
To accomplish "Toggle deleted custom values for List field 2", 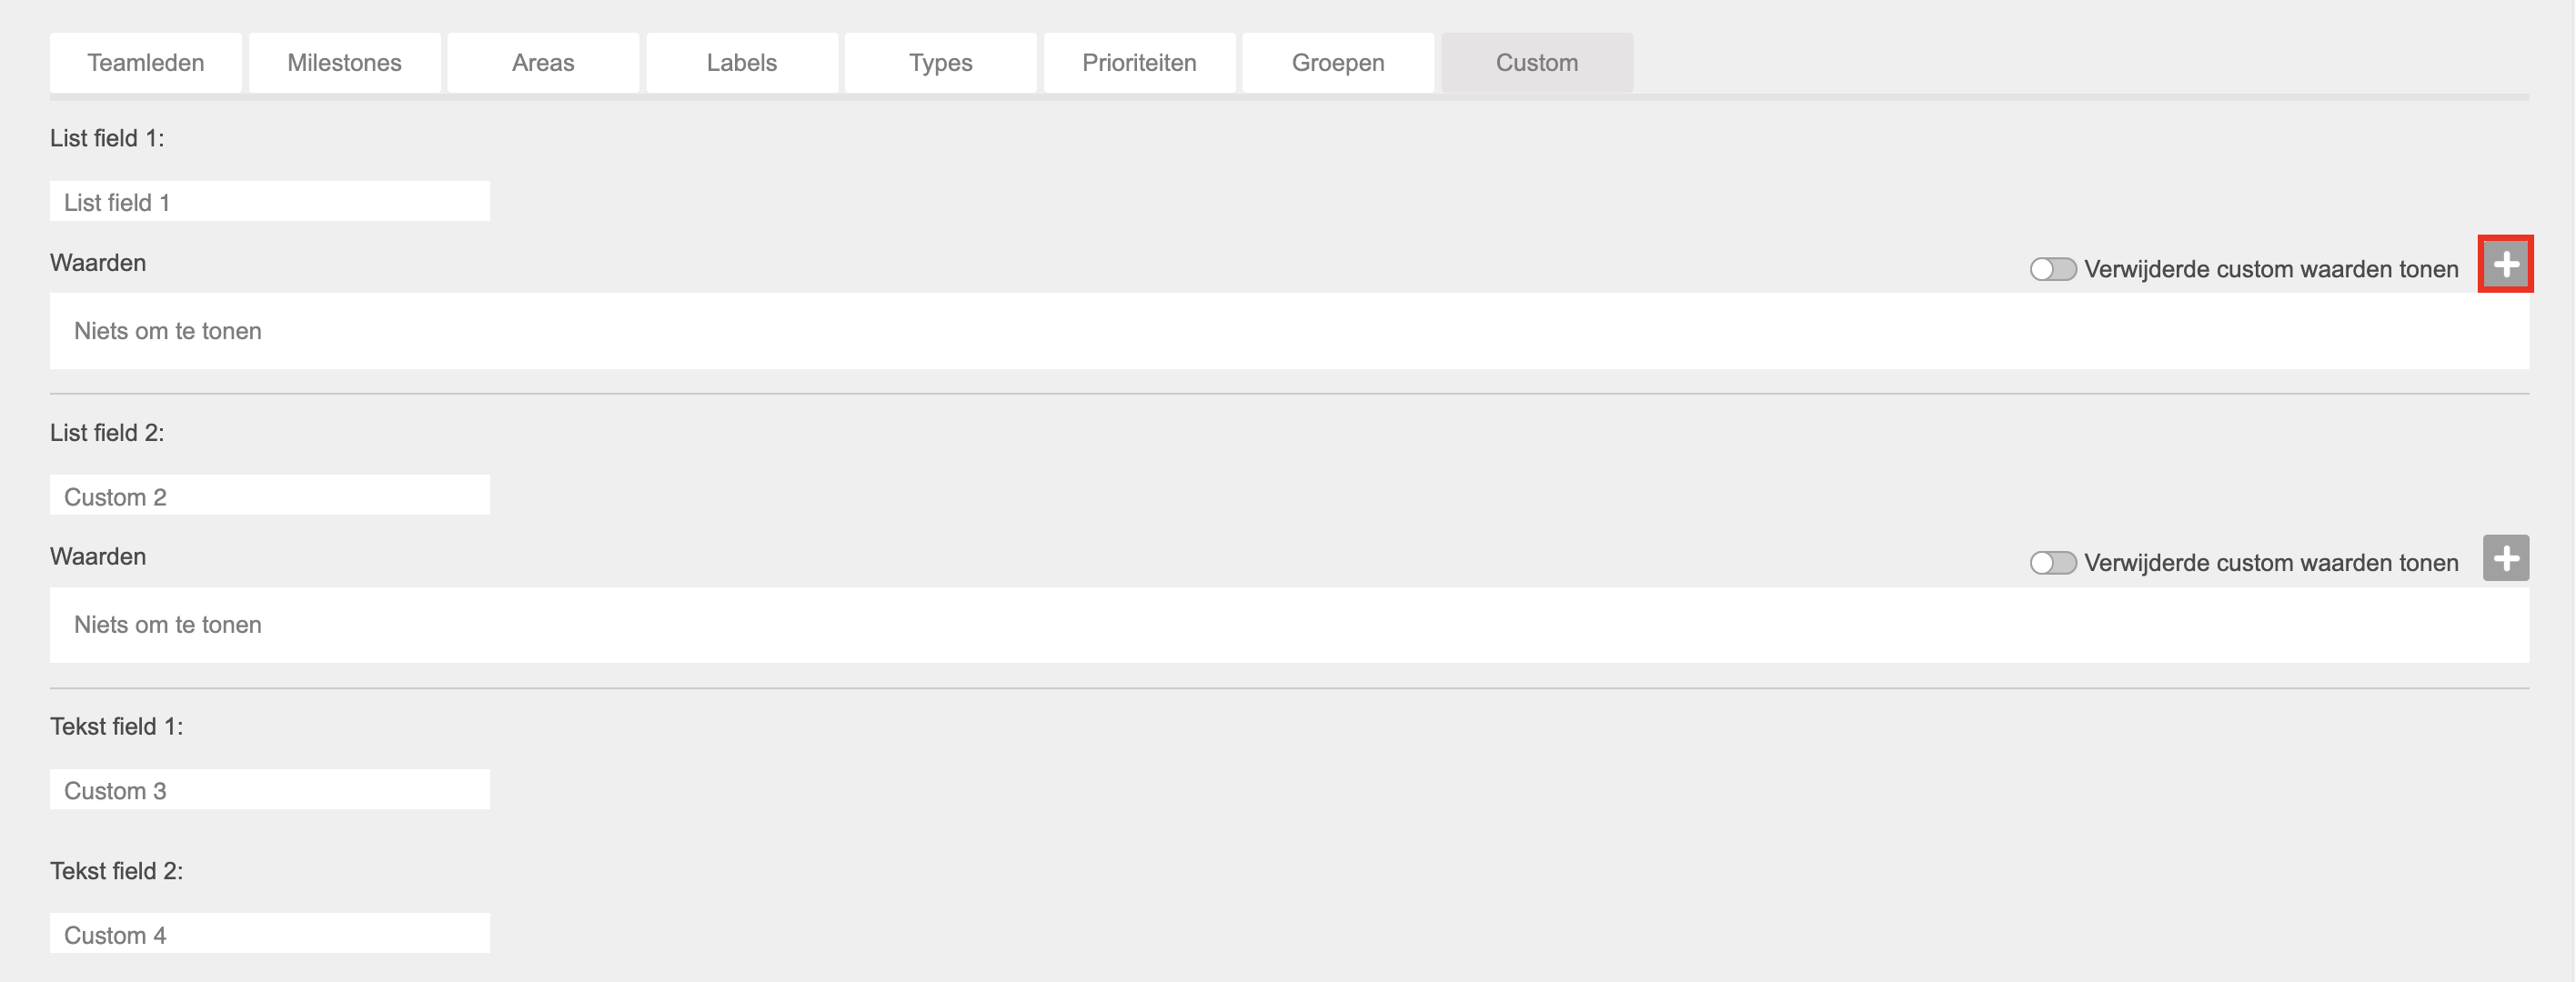I will pos(2052,563).
